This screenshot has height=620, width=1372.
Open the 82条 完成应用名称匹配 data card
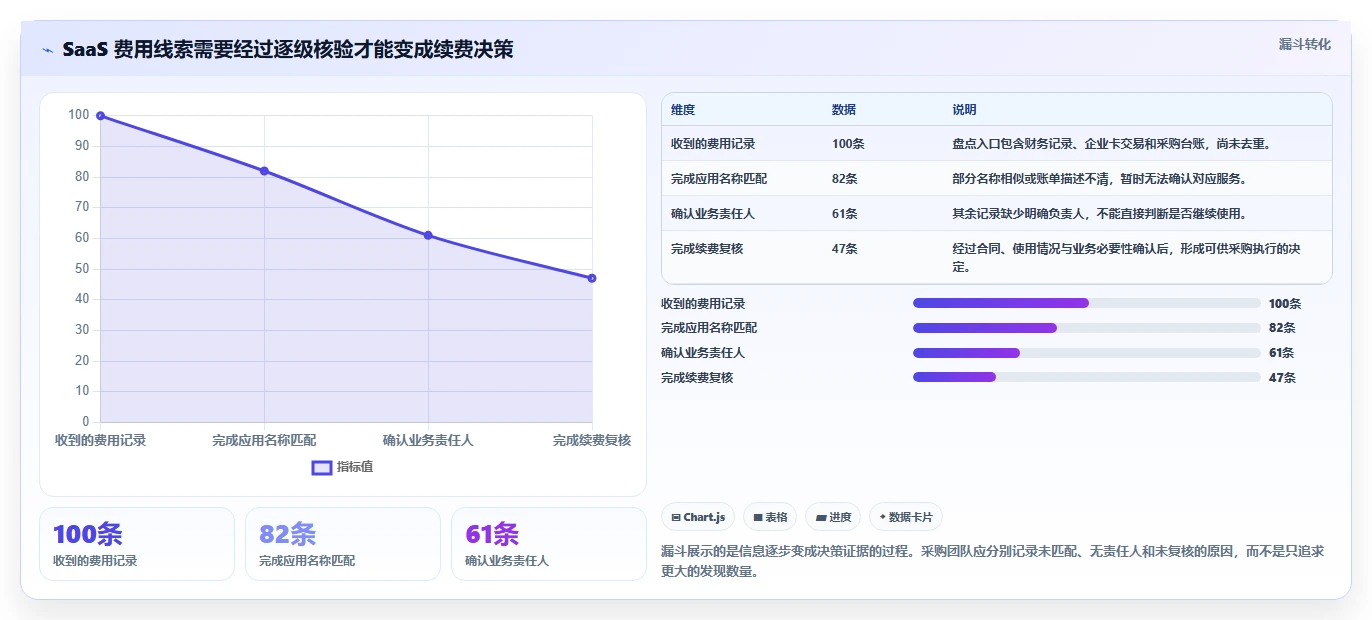[x=343, y=544]
